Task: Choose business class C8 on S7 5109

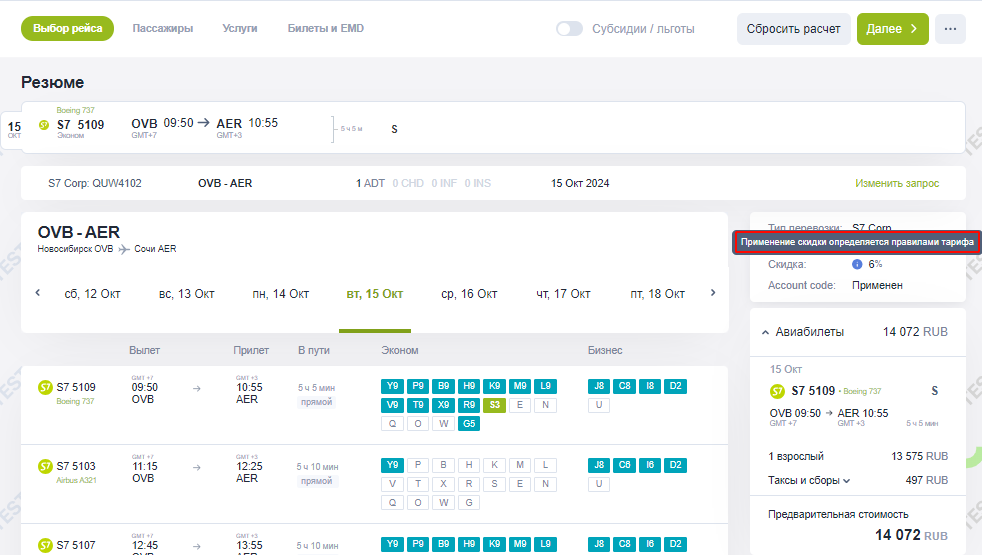Action: point(624,386)
